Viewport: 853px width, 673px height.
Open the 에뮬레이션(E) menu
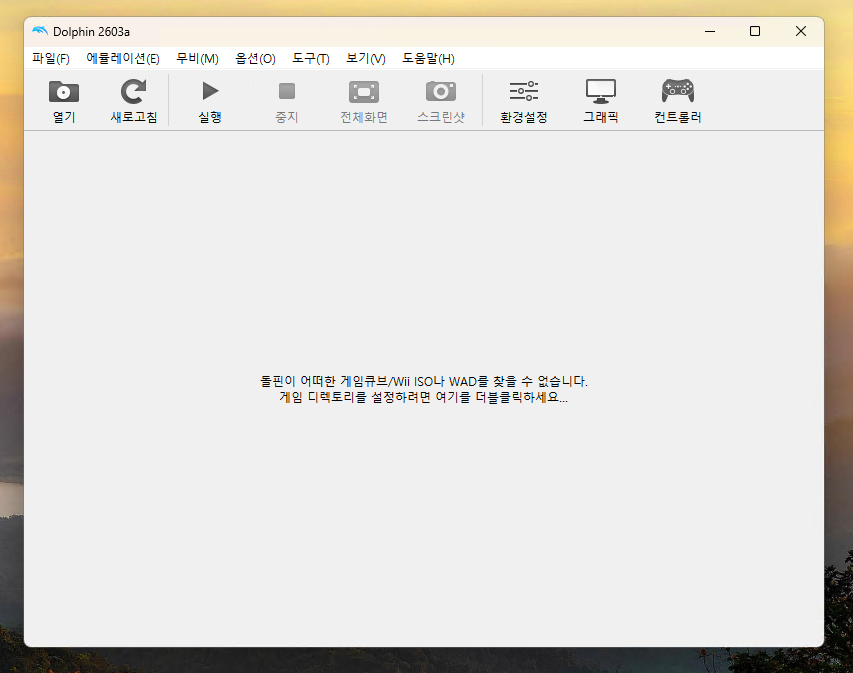pos(123,59)
